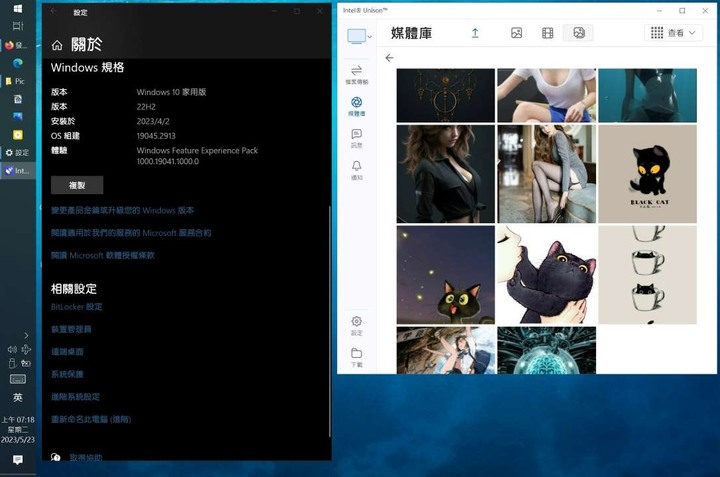Open the black cat with fireflies thumbnail

point(446,275)
